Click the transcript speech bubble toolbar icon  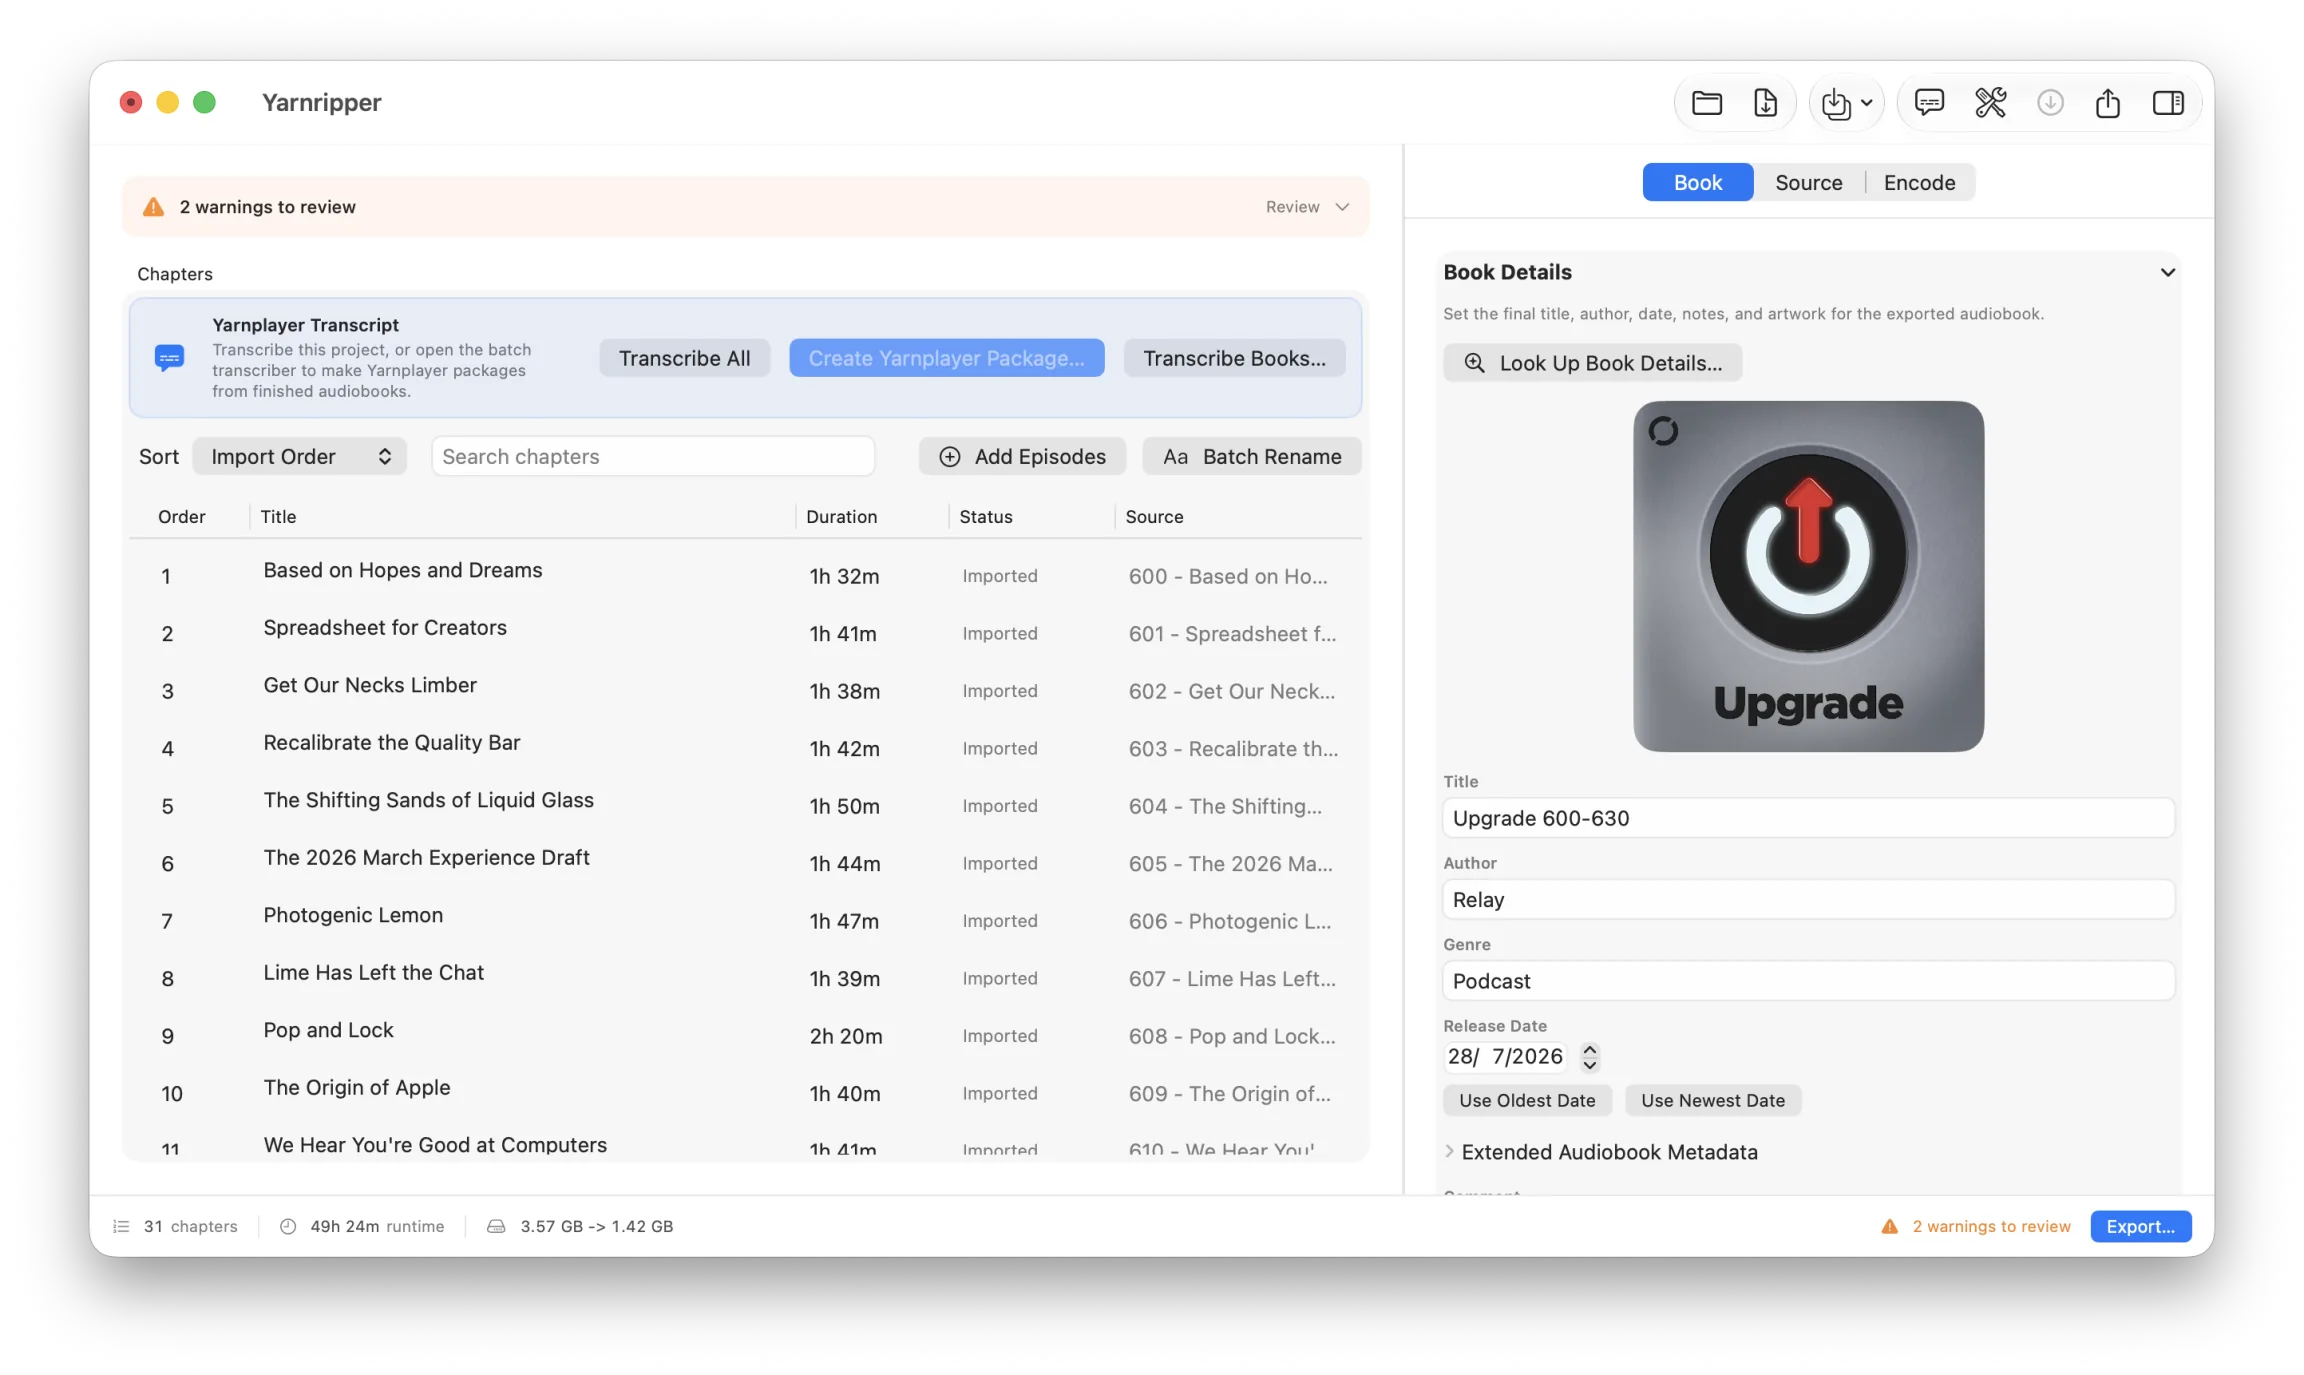[x=1929, y=102]
